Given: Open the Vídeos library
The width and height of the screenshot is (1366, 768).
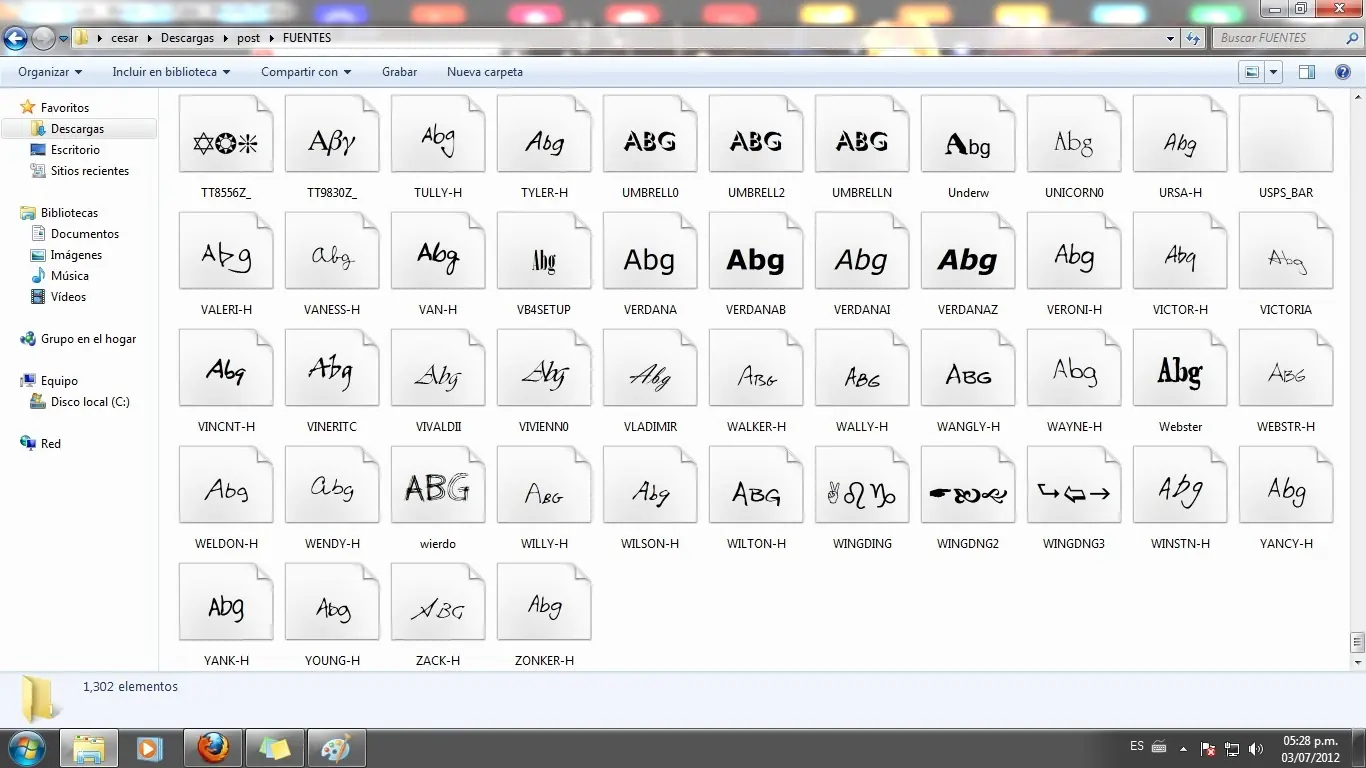Looking at the screenshot, I should pyautogui.click(x=68, y=297).
